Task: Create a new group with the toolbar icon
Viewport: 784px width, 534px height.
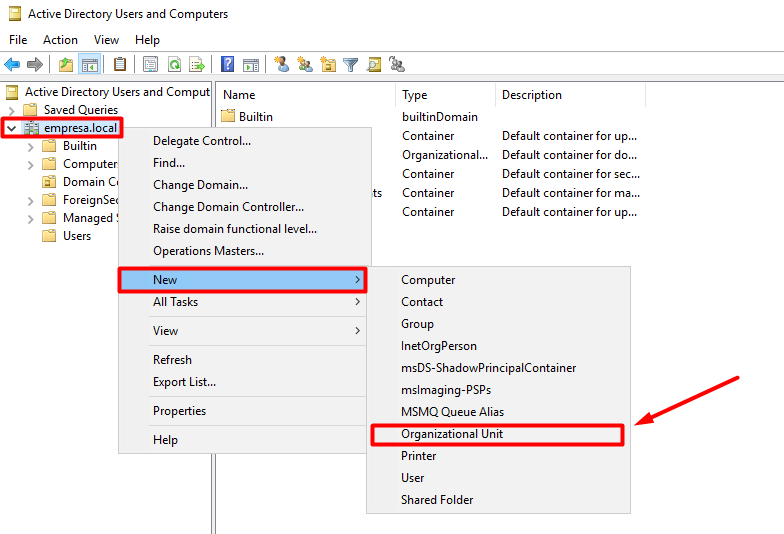Action: tap(305, 64)
